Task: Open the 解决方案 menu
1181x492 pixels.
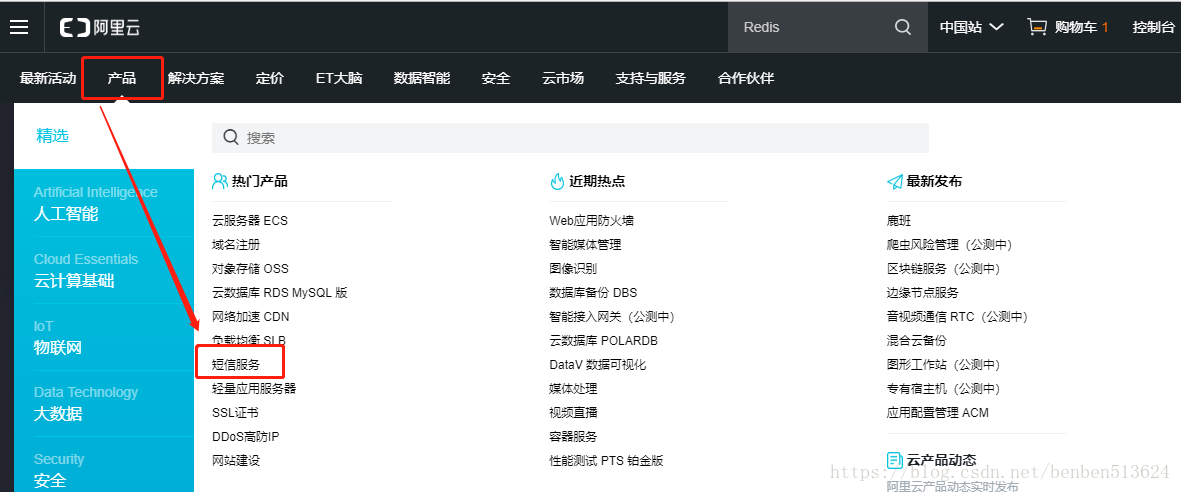Action: click(x=196, y=78)
